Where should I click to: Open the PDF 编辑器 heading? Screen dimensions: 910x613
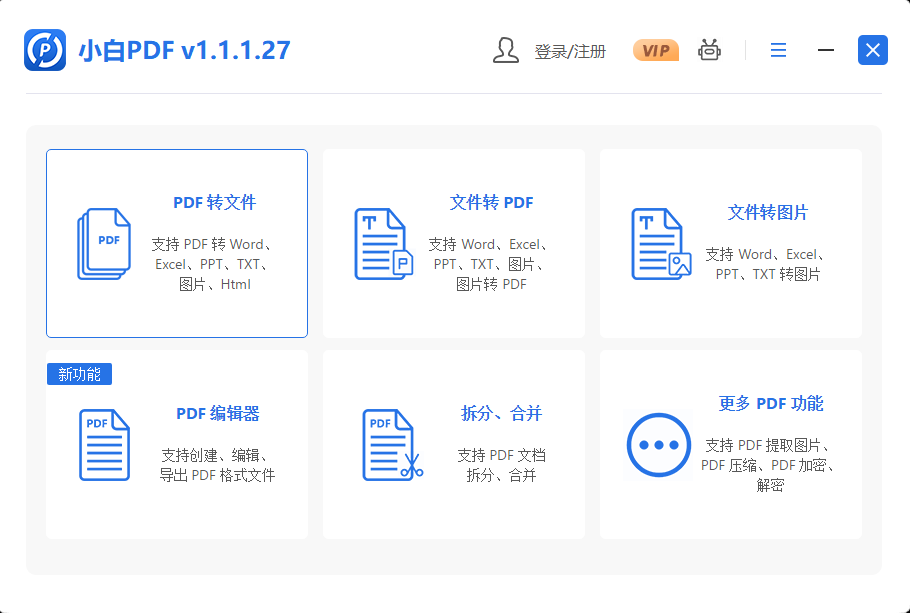point(218,414)
